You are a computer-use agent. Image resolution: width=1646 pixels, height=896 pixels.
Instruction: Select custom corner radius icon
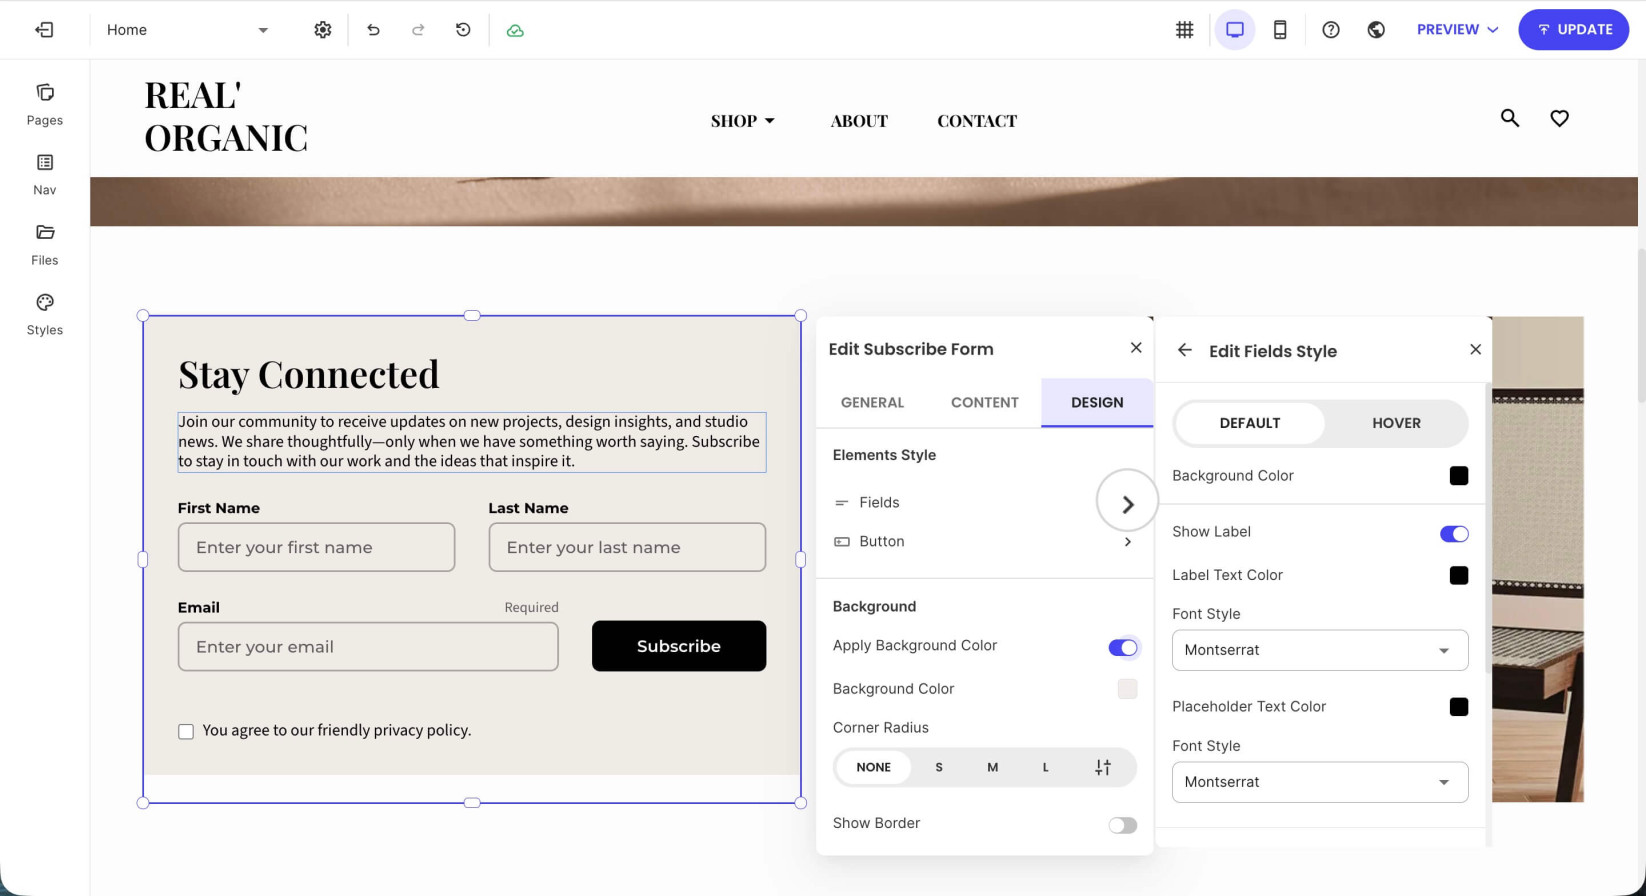point(1103,767)
